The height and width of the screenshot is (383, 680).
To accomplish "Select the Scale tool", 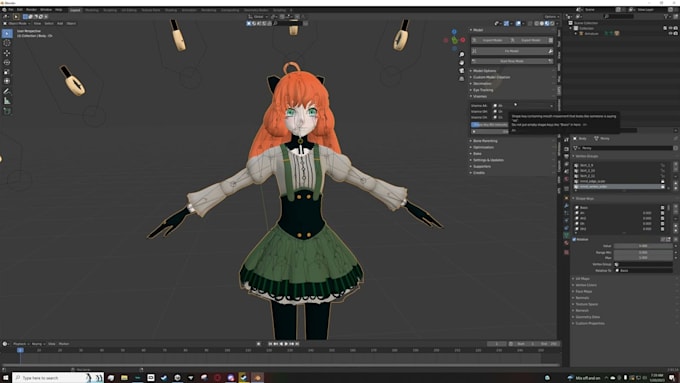I will 7,72.
